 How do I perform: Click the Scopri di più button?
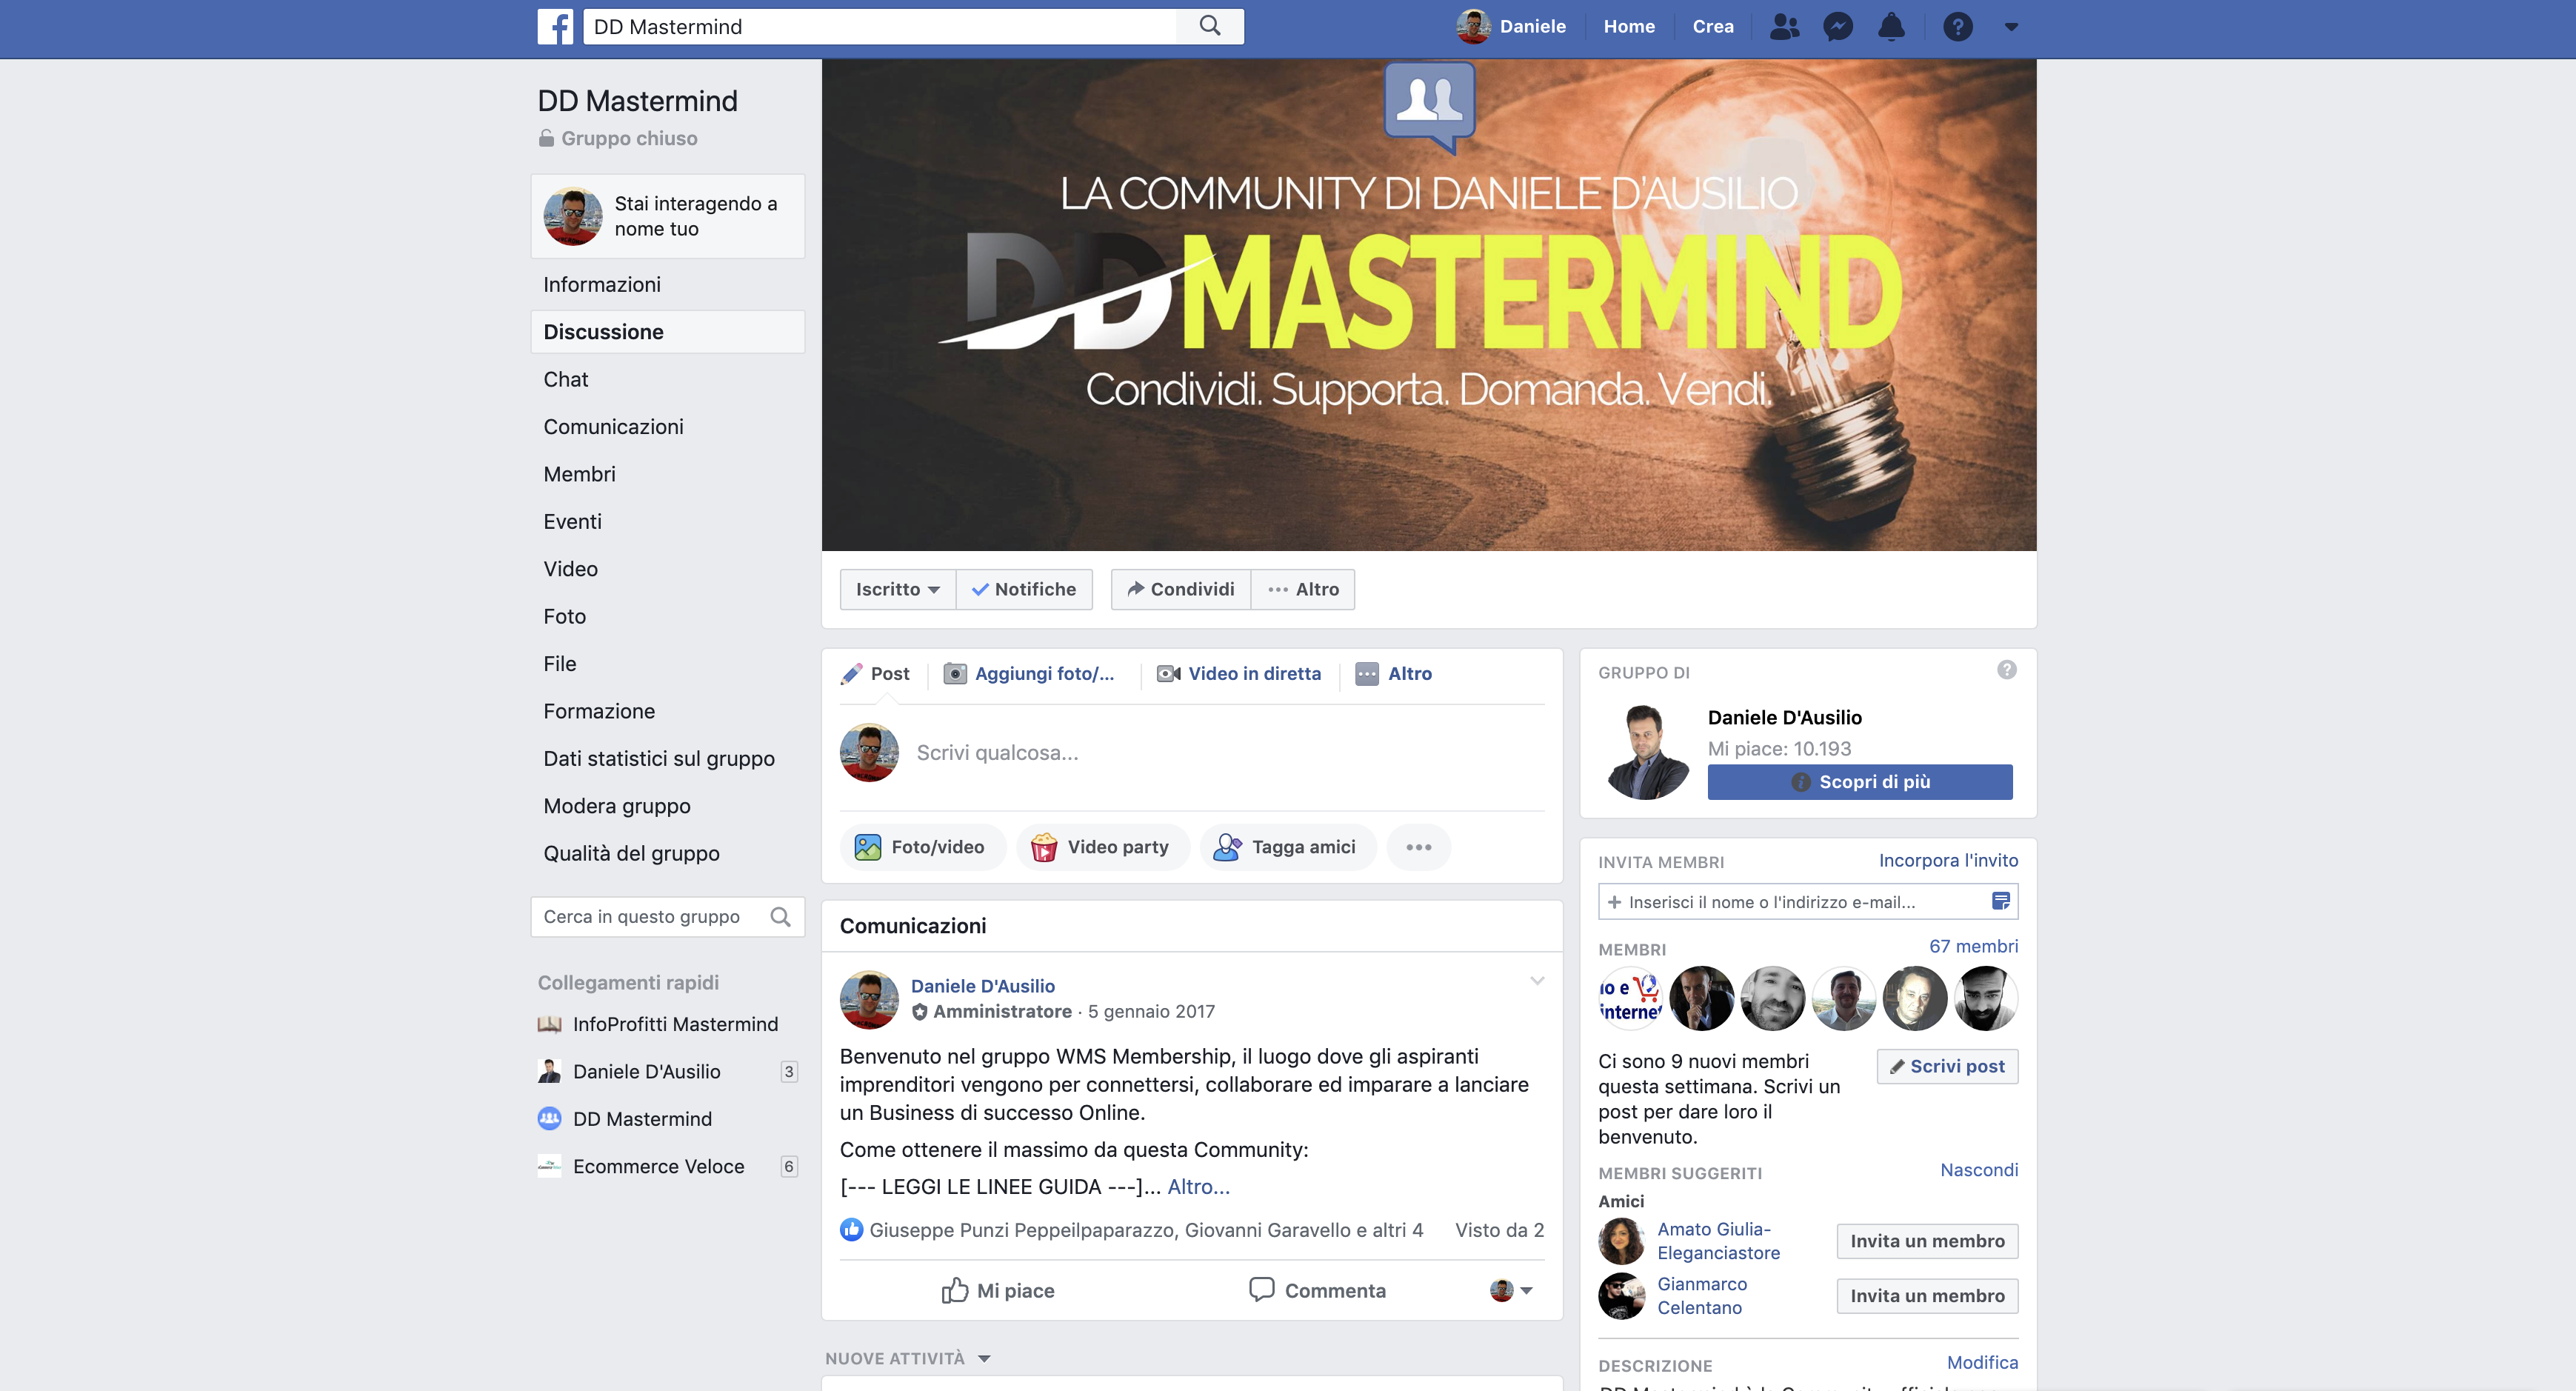pyautogui.click(x=1859, y=782)
